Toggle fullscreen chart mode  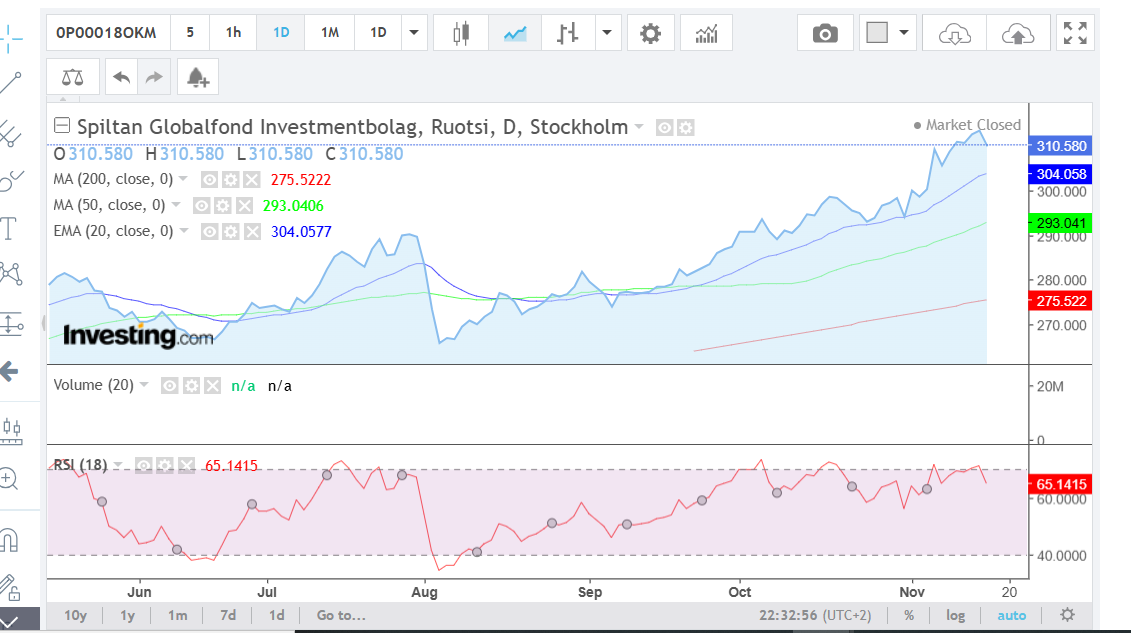(1075, 33)
